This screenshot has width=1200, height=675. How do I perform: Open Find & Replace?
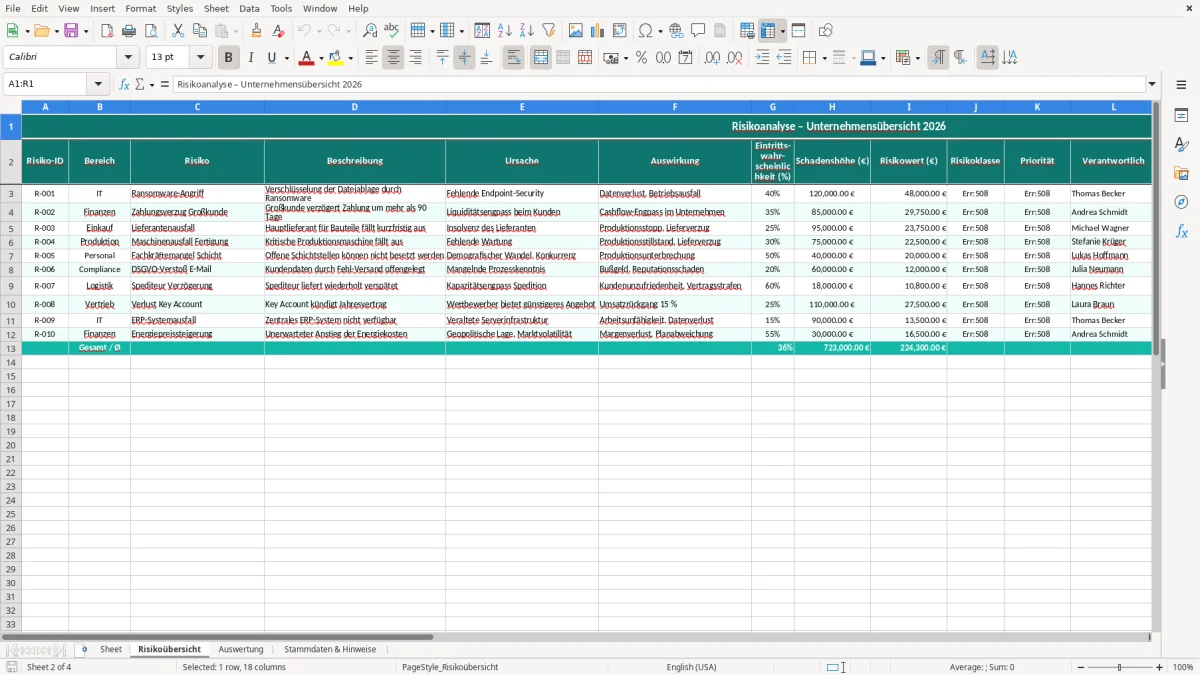[370, 31]
